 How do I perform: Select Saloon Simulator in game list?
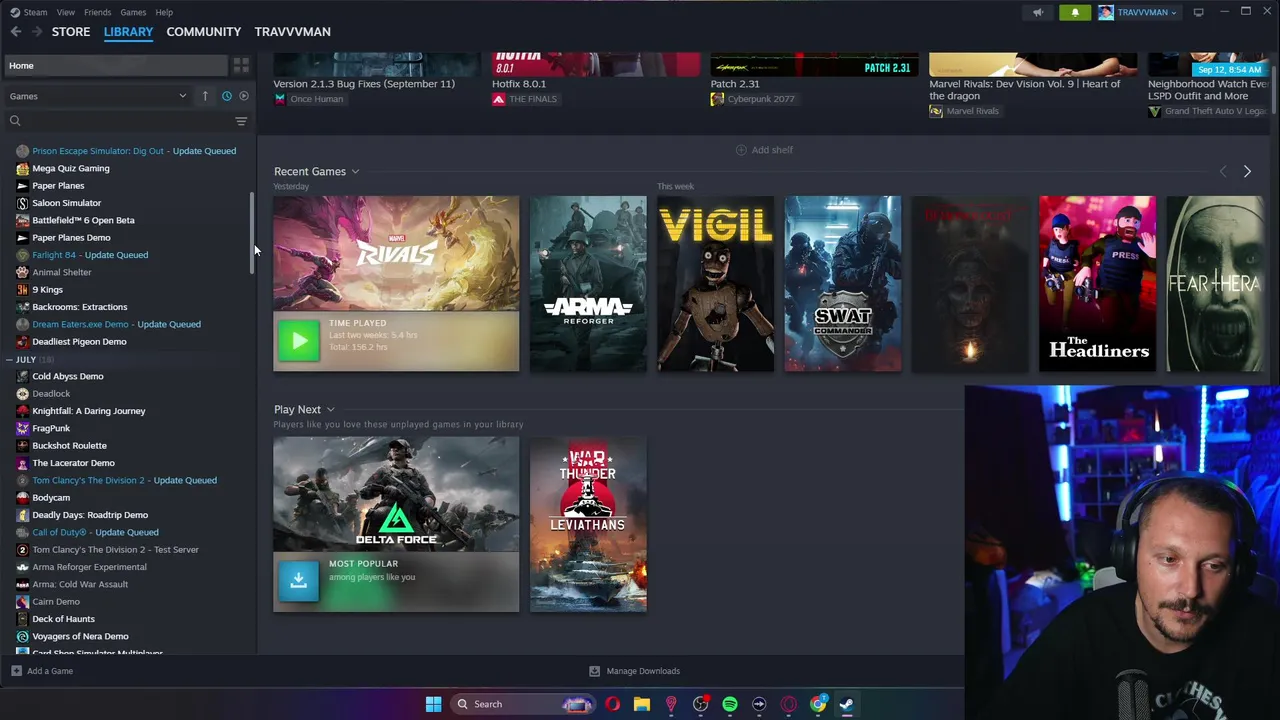pos(66,203)
